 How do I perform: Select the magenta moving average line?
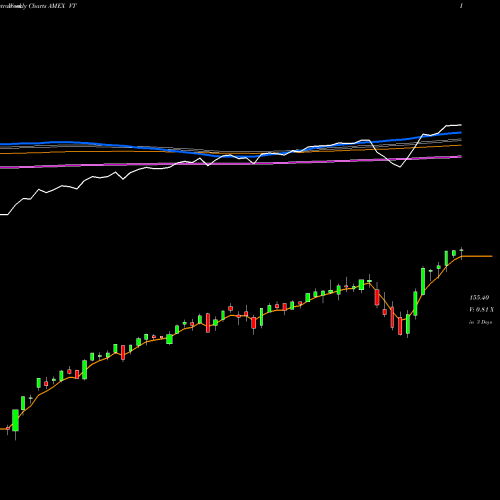point(233,163)
